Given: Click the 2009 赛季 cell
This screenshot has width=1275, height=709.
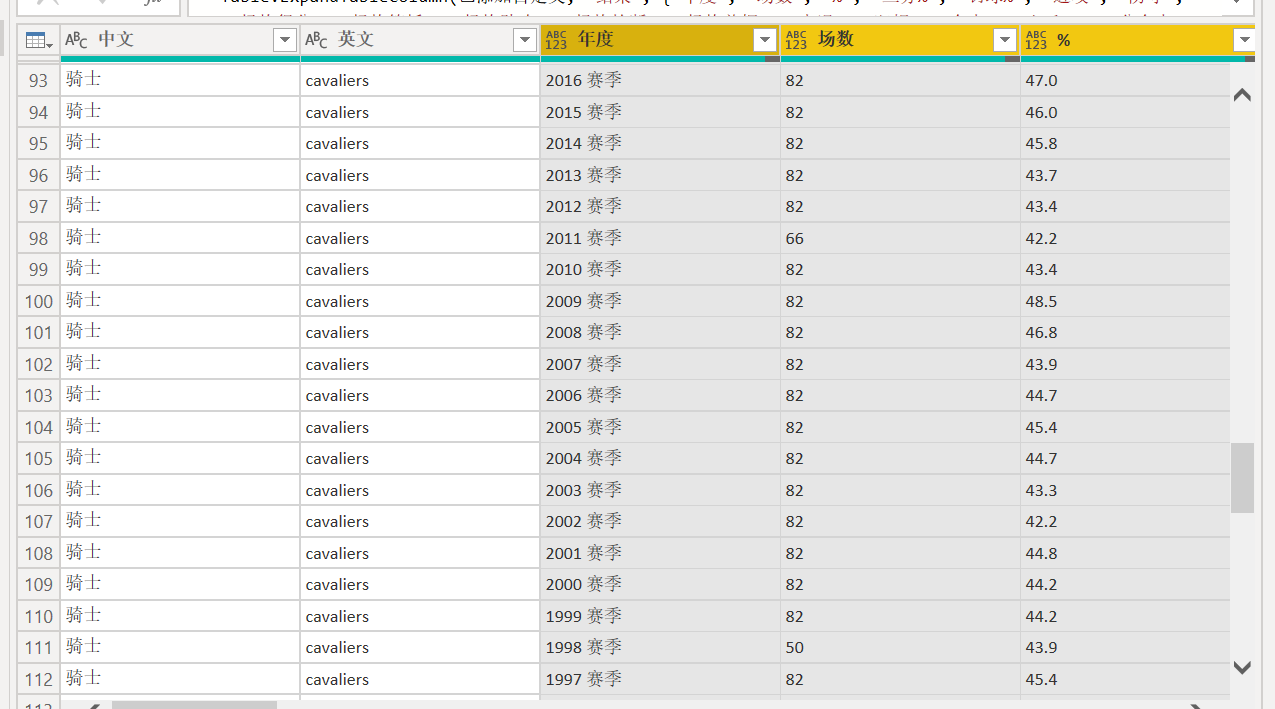Looking at the screenshot, I should [x=660, y=302].
